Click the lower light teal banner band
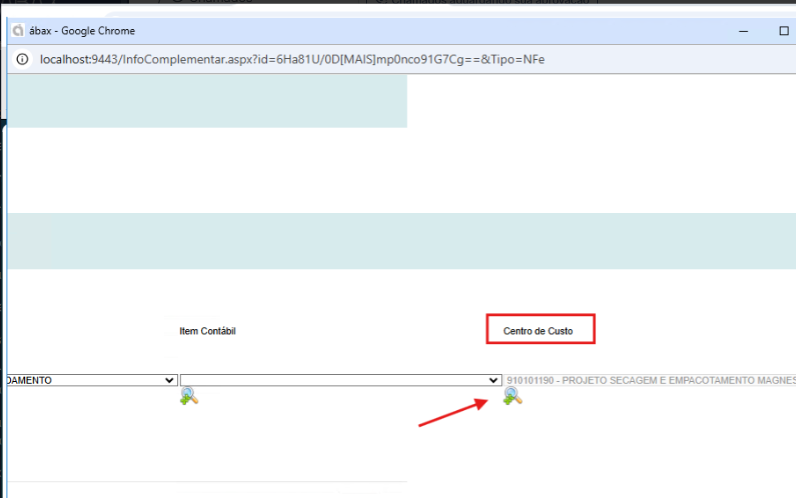Viewport: 796px width, 498px height. click(400, 241)
